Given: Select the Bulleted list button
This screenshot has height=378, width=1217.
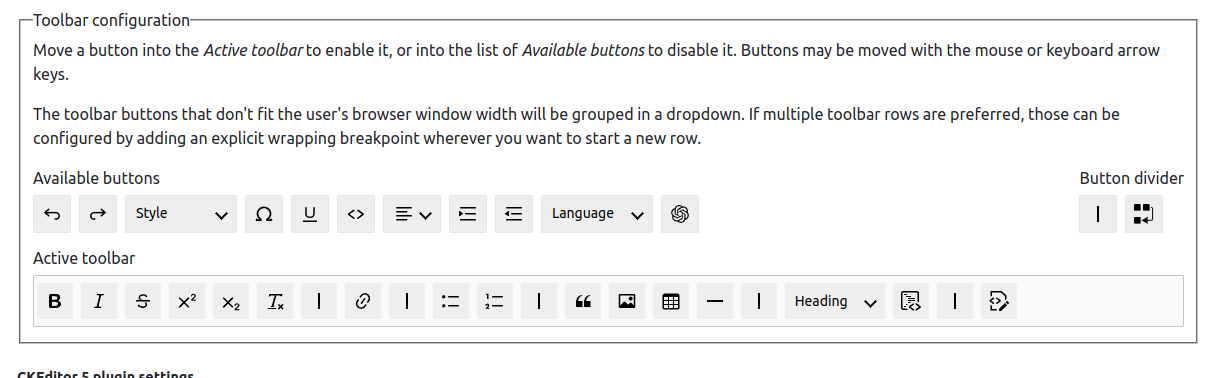Looking at the screenshot, I should click(x=451, y=301).
